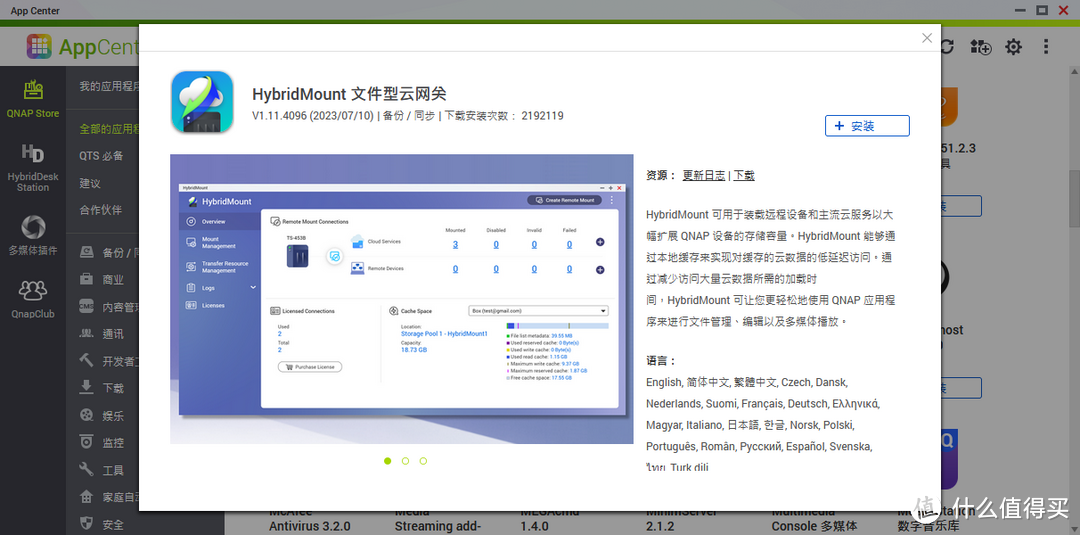
Task: Show second screenshot carousel dot
Action: (x=405, y=461)
